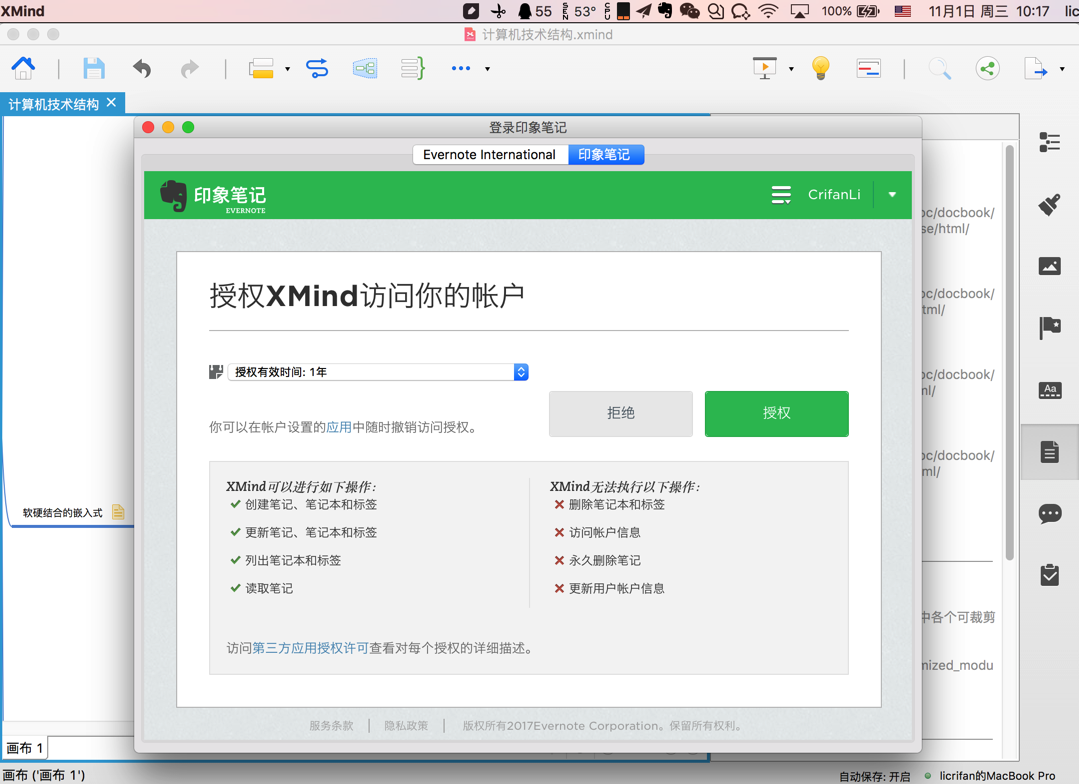This screenshot has height=784, width=1079.
Task: Open image gallery sidebar icon
Action: pyautogui.click(x=1049, y=266)
